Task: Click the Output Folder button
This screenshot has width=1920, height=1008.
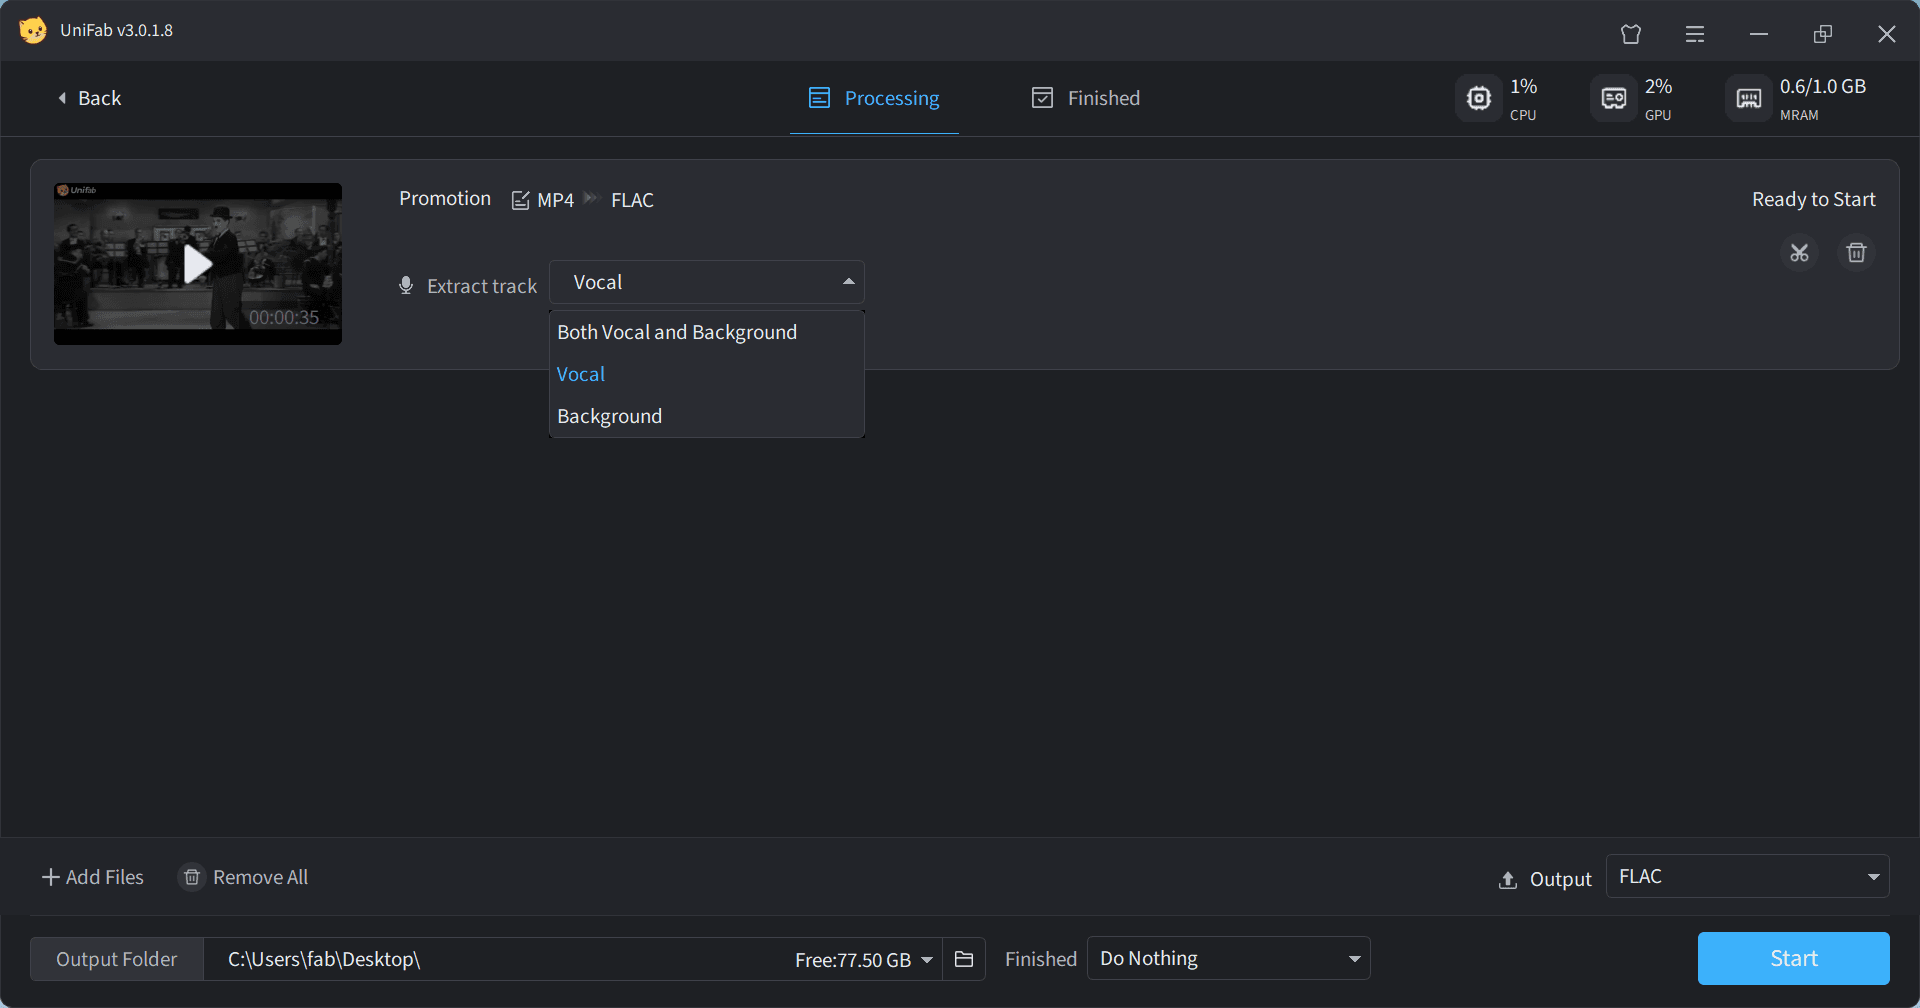Action: (x=117, y=959)
